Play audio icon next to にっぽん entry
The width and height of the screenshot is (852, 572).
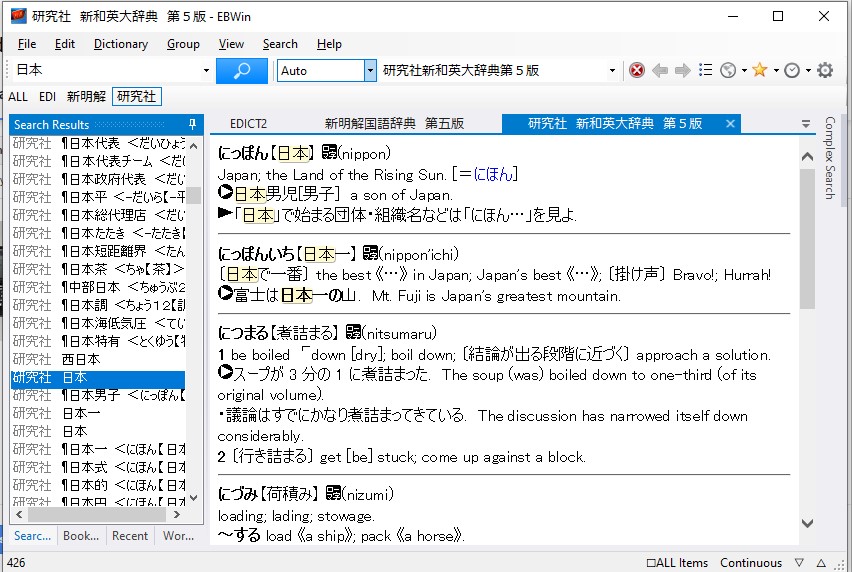pos(329,152)
